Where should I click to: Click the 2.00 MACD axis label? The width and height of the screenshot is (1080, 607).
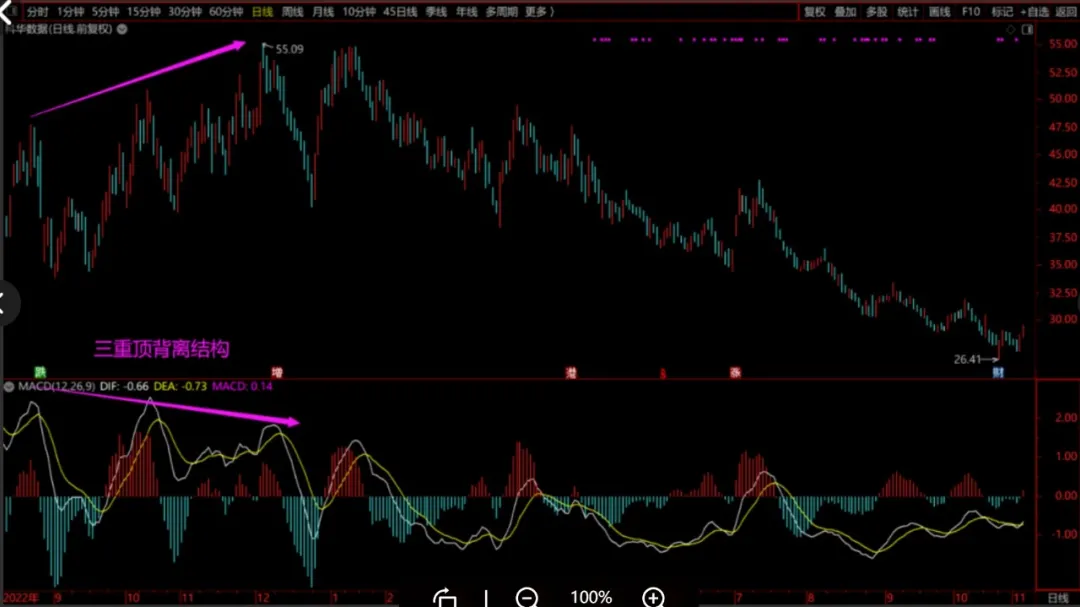(x=1066, y=418)
